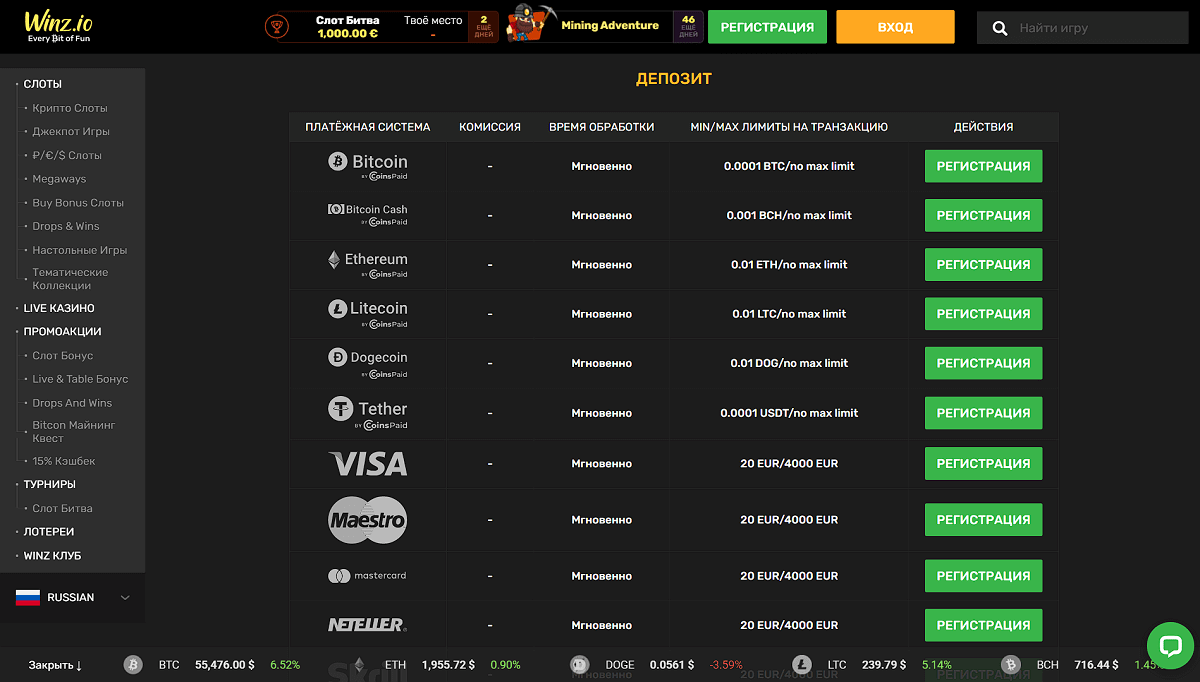
Task: Select Настольные Игры in sidebar
Action: (x=80, y=250)
